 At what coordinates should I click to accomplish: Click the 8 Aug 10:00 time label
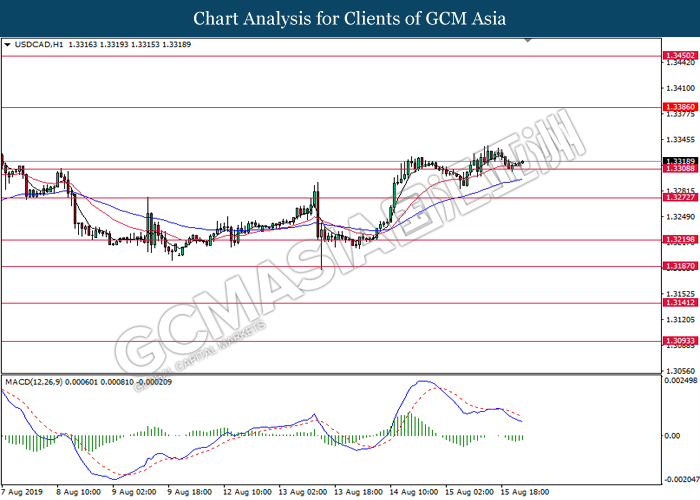(79, 492)
